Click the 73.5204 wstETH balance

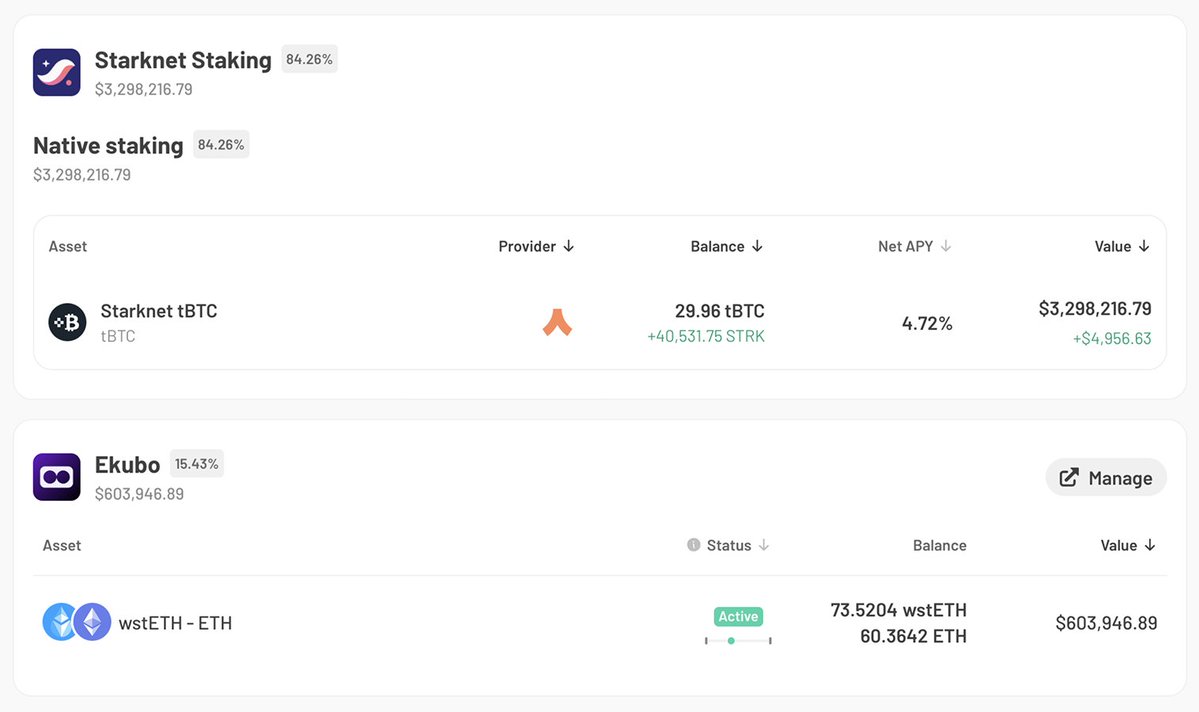[x=898, y=610]
